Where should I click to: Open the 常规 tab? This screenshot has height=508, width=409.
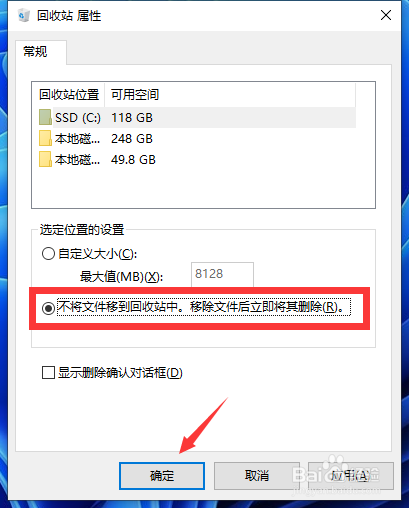[x=35, y=52]
